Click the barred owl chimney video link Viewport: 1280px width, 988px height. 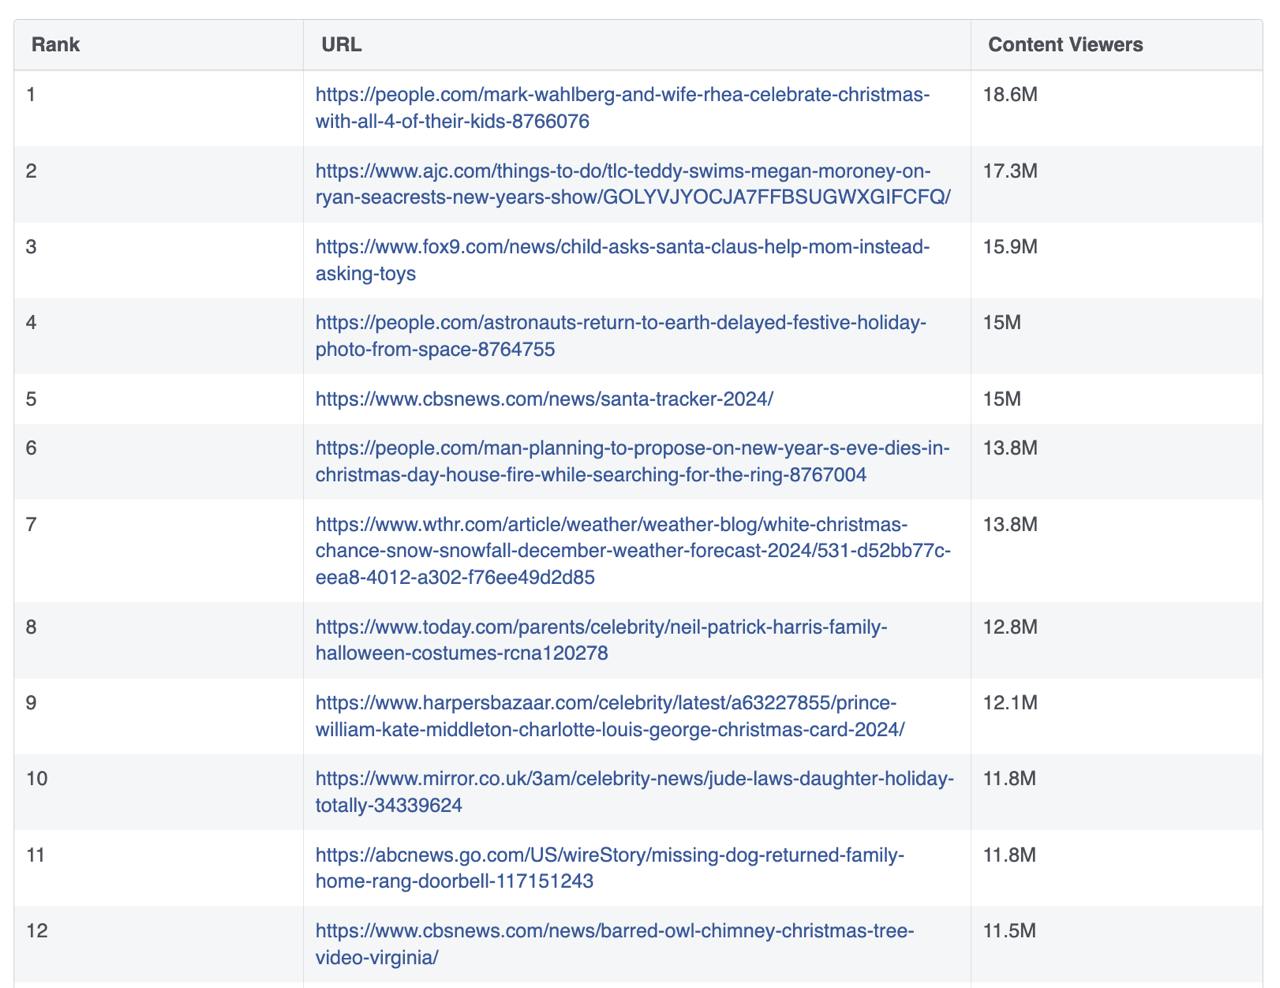point(614,931)
